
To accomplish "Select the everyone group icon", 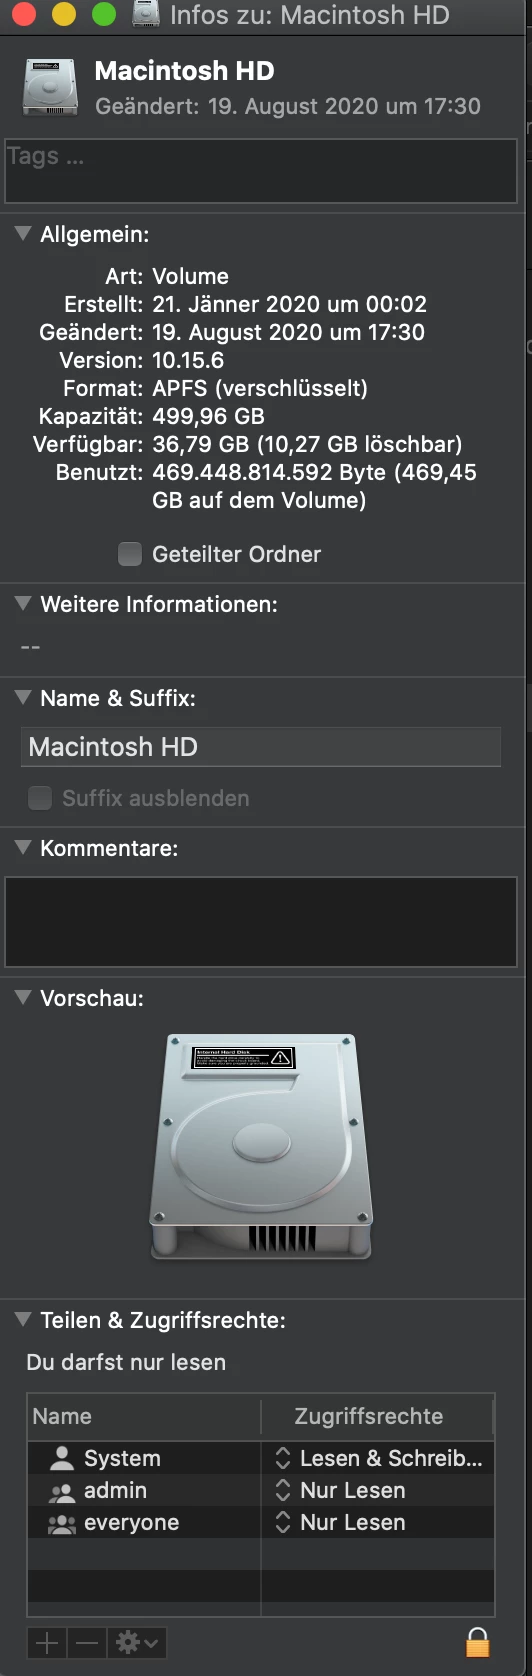I will coord(62,1523).
